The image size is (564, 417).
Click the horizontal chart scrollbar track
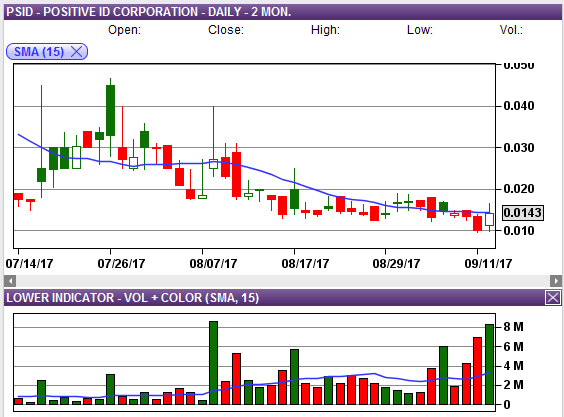[x=283, y=281]
